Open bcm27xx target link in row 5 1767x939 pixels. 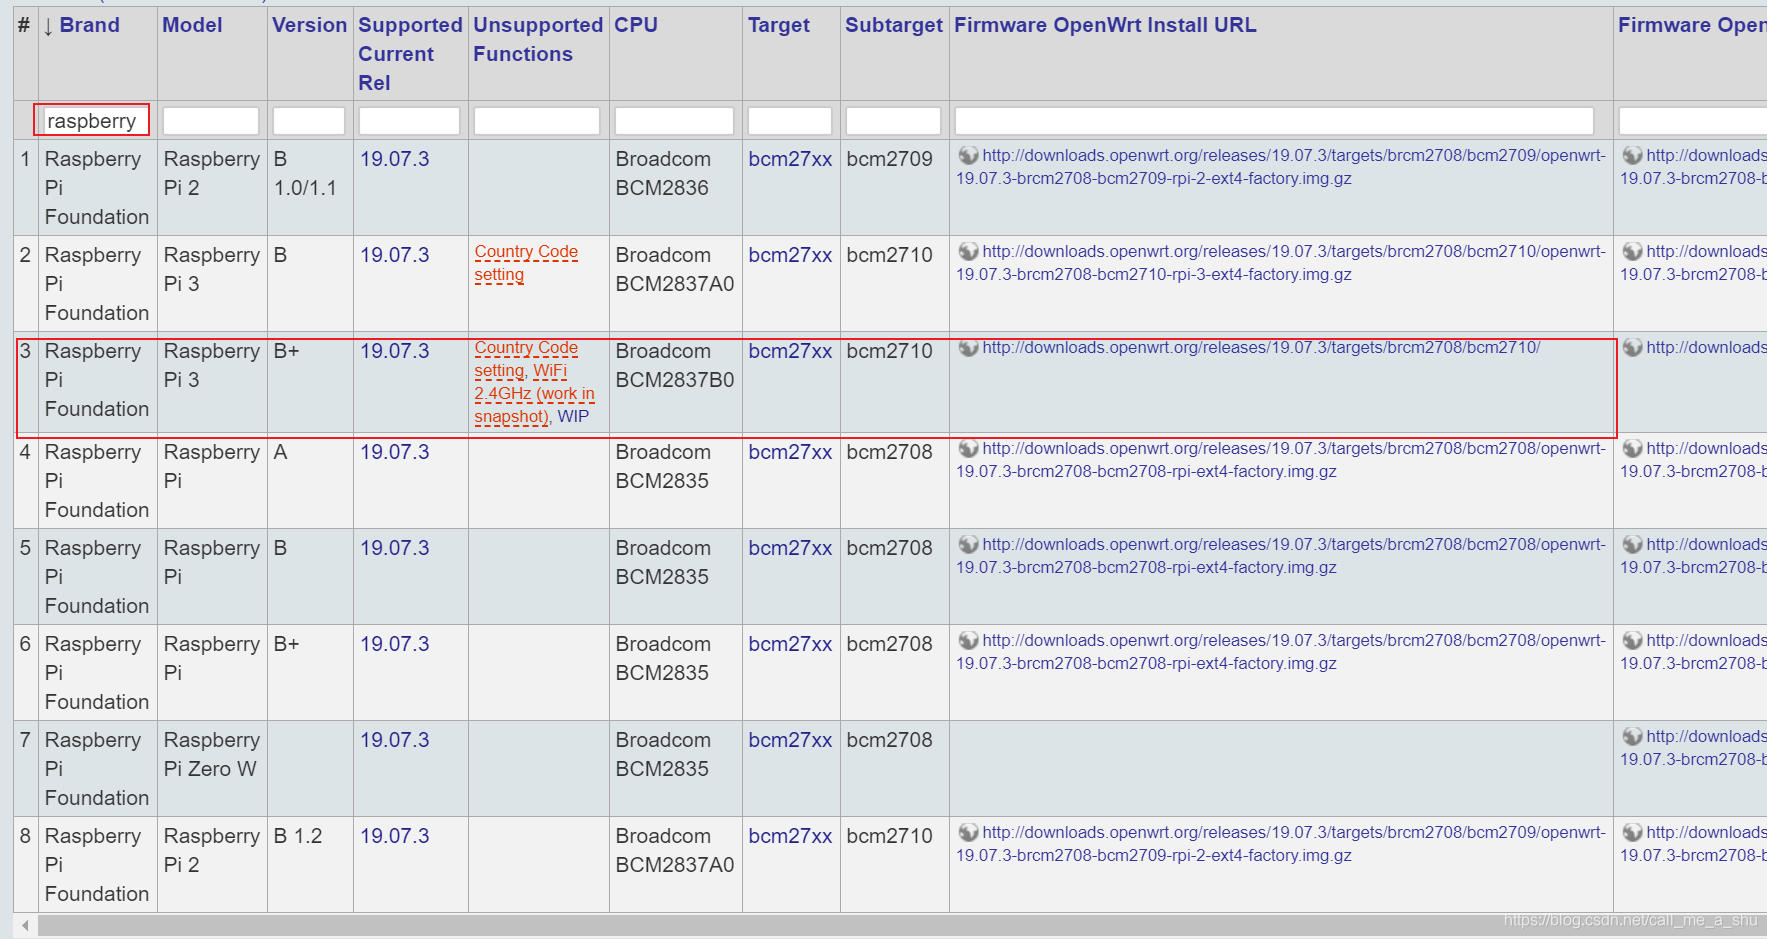point(790,548)
